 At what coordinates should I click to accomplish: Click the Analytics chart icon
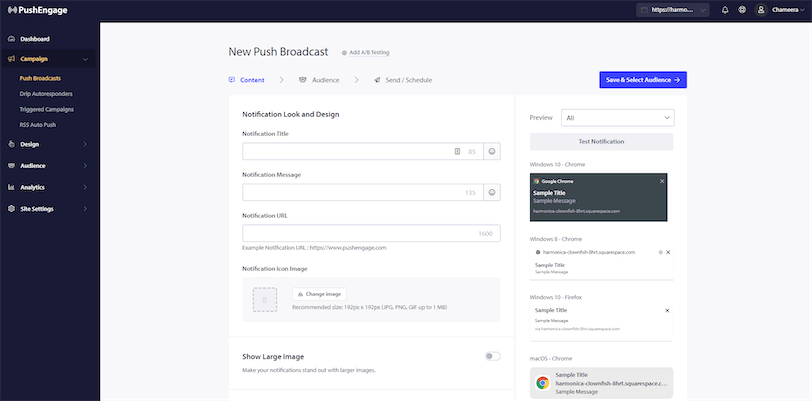pyautogui.click(x=11, y=188)
